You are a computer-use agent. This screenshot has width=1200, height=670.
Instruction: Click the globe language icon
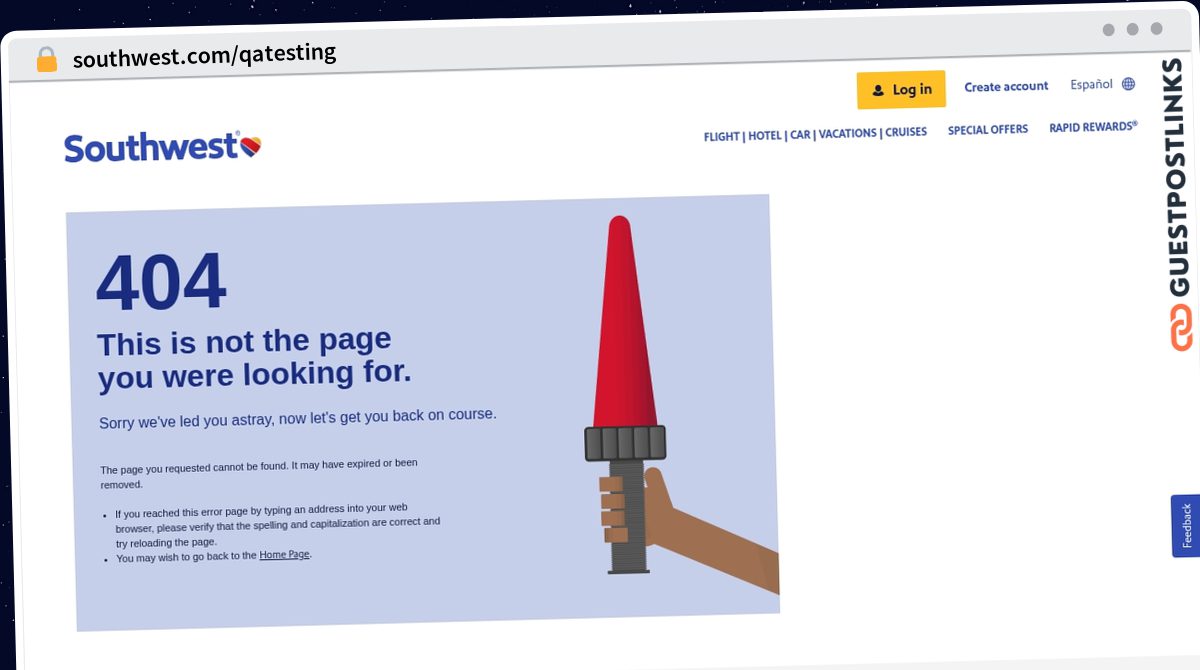tap(1128, 84)
